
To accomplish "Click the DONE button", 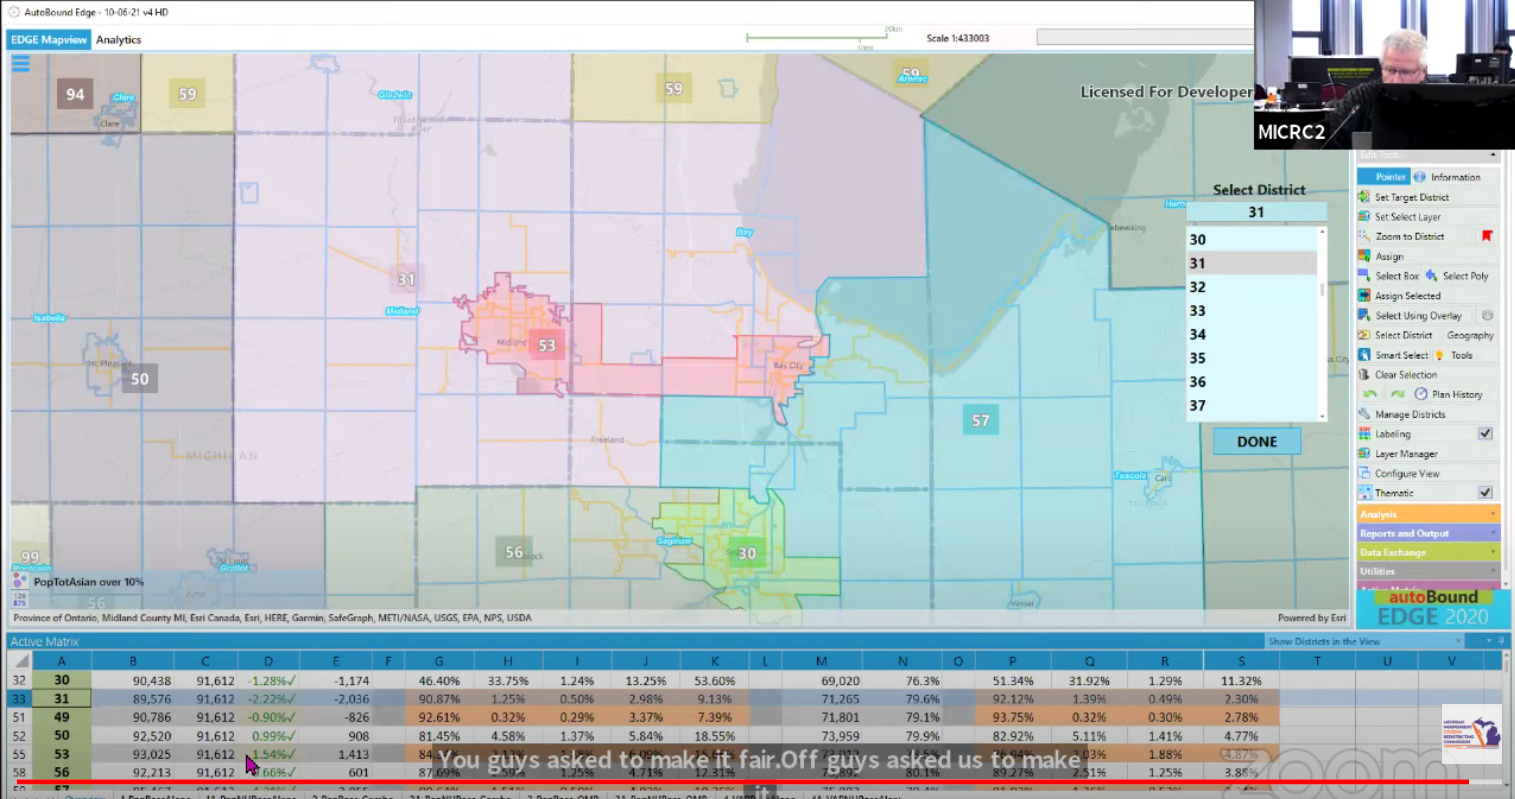I will point(1257,442).
